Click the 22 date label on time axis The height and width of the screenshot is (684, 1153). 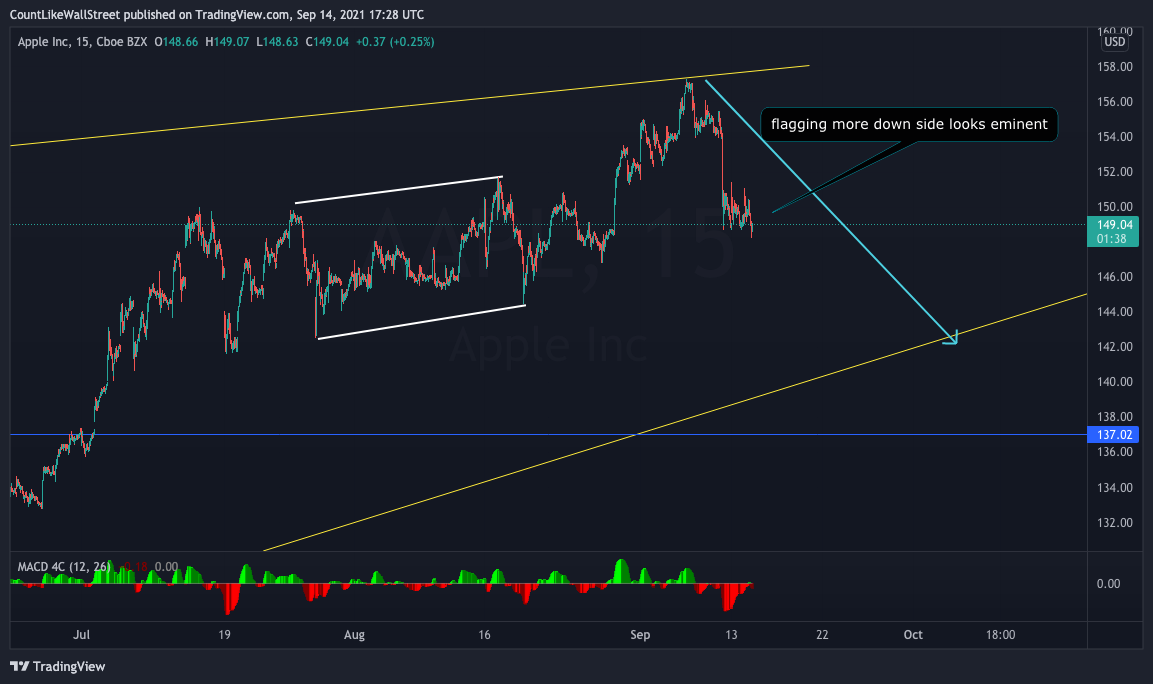click(x=822, y=635)
